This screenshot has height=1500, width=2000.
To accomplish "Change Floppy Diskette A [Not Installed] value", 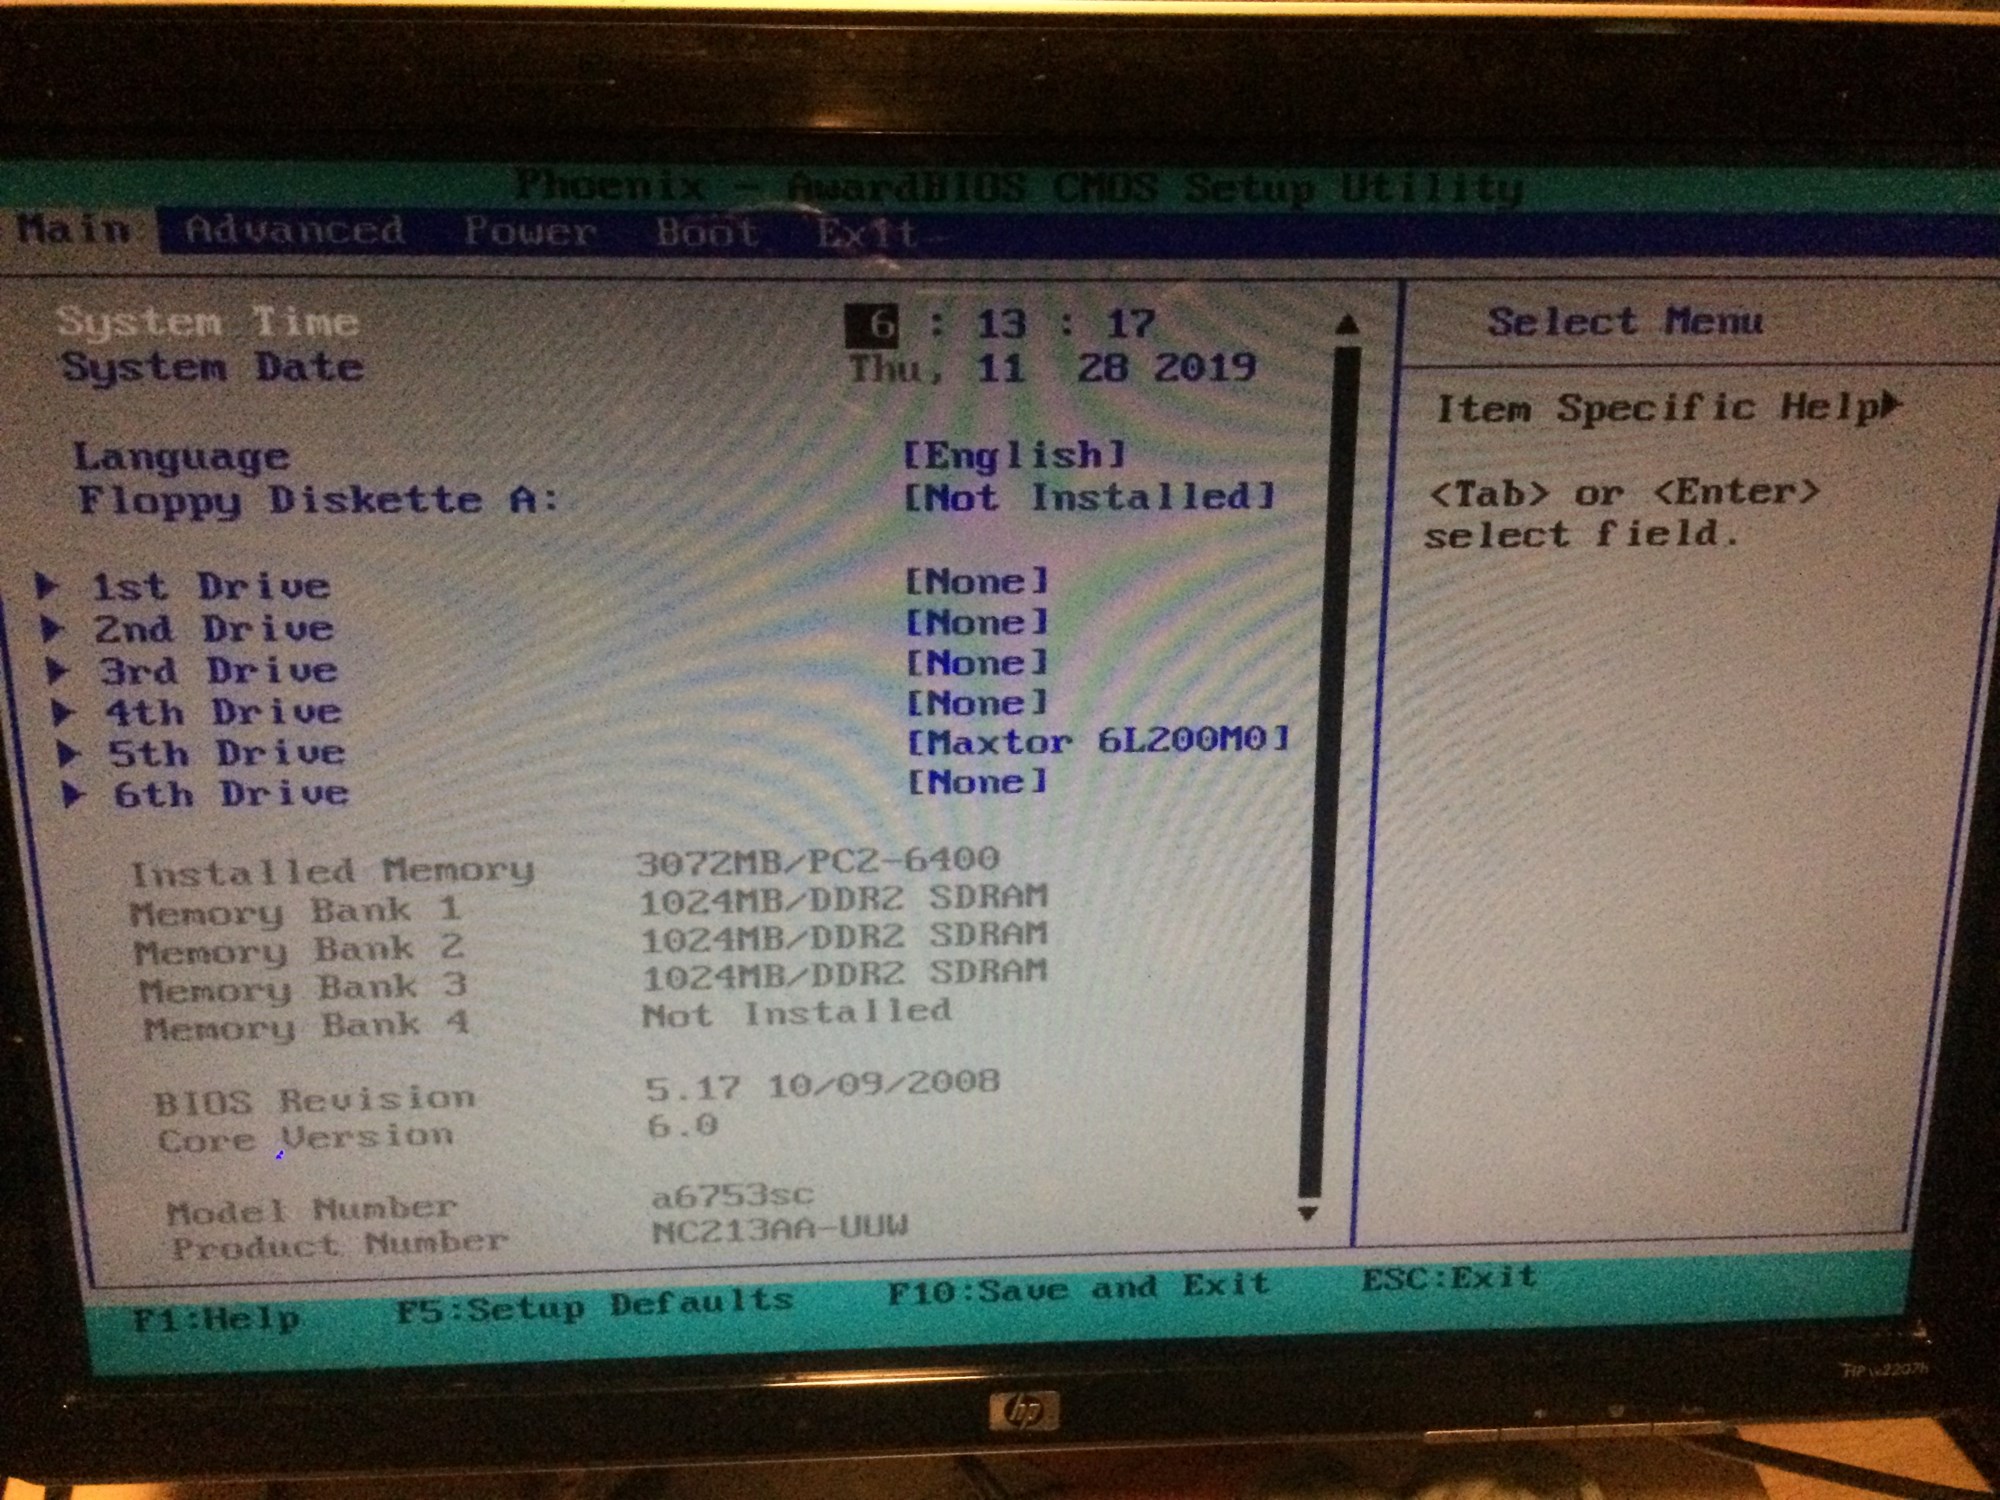I will (x=1088, y=497).
